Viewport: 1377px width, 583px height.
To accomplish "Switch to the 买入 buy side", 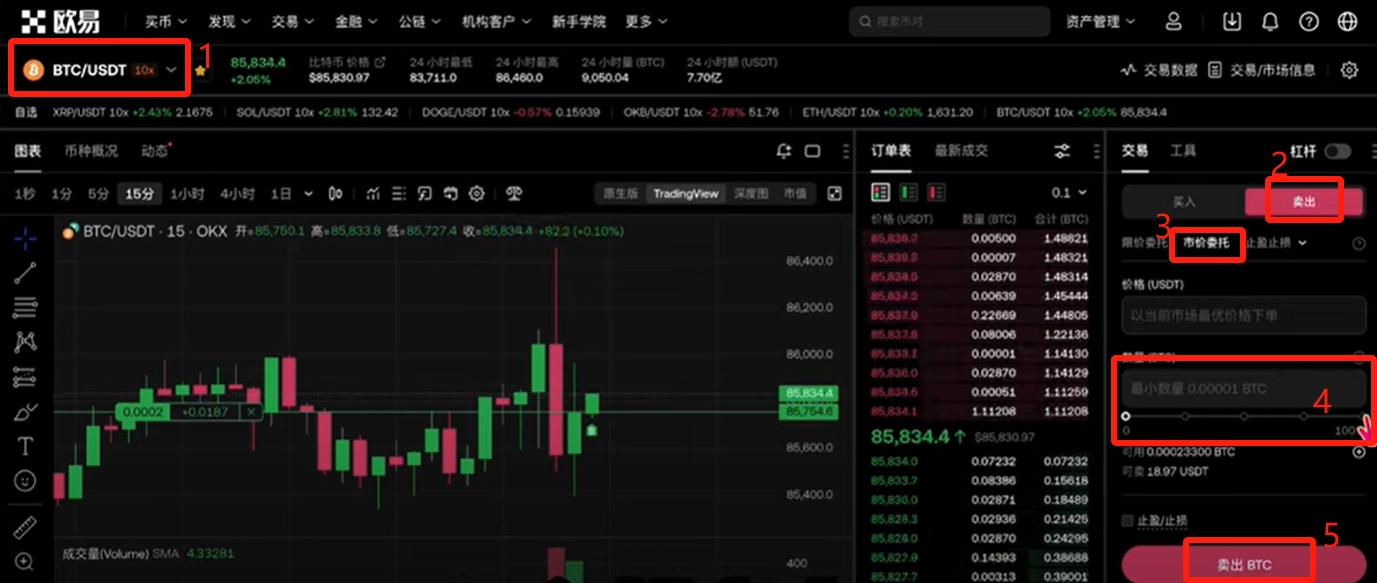I will click(x=1184, y=202).
